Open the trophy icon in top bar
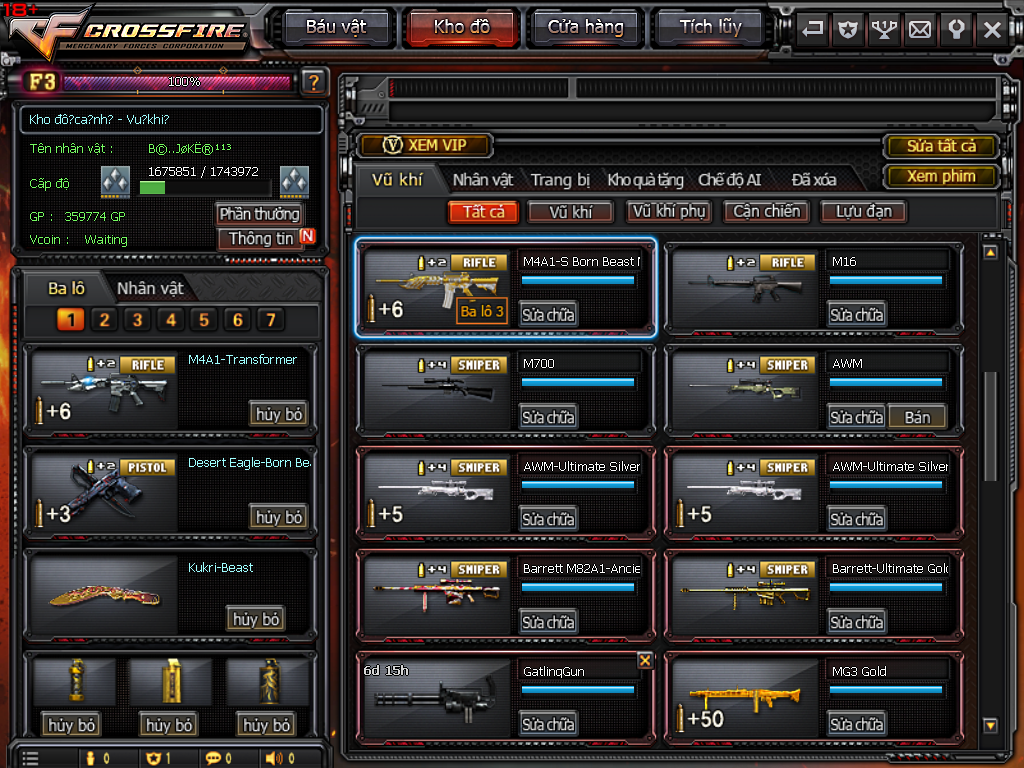The image size is (1024, 768). 884,29
